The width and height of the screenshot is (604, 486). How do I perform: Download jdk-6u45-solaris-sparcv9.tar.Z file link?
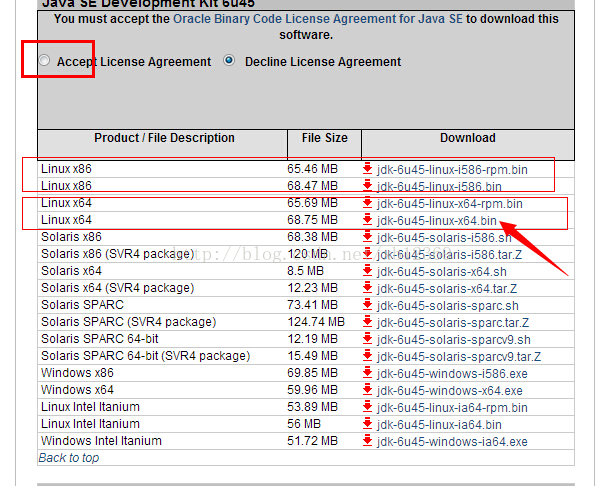[459, 357]
